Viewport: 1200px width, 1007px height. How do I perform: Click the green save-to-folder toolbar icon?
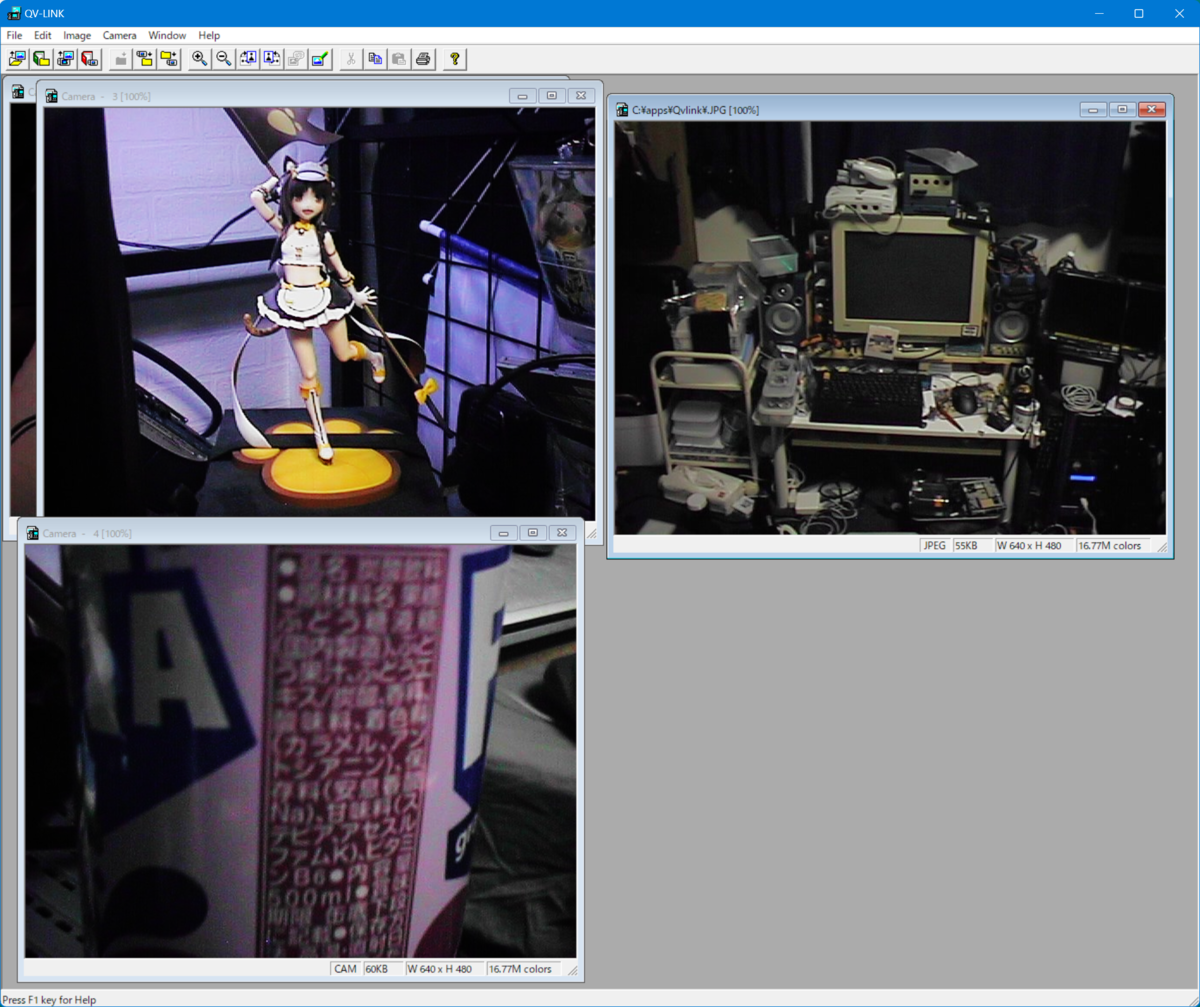coord(41,59)
